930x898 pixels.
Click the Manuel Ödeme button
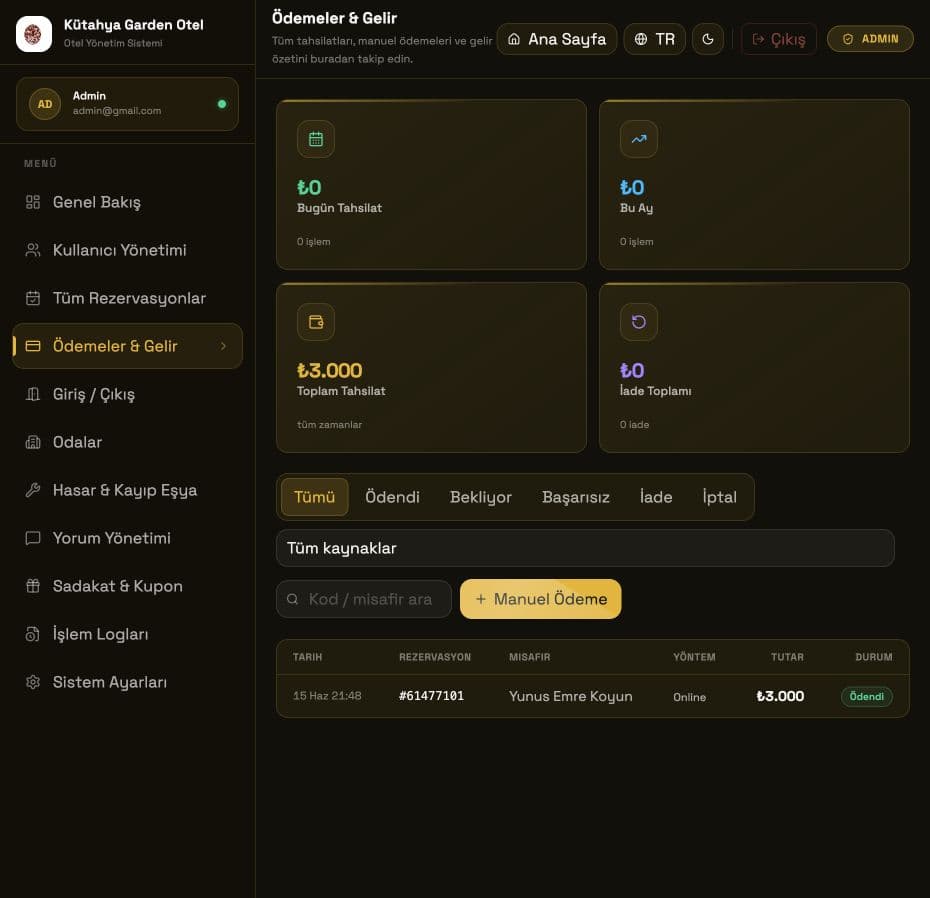540,599
